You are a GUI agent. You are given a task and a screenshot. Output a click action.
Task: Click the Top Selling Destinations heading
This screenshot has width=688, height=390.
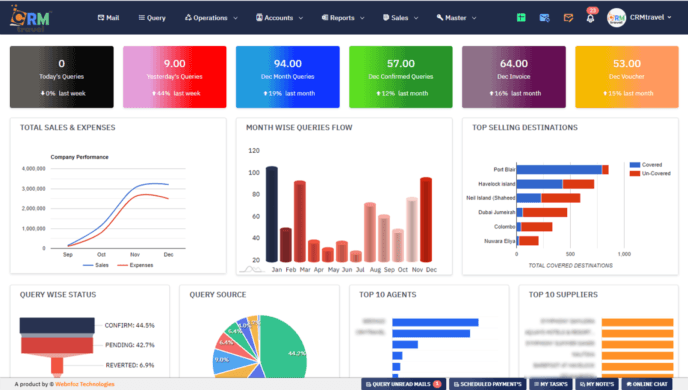point(525,128)
